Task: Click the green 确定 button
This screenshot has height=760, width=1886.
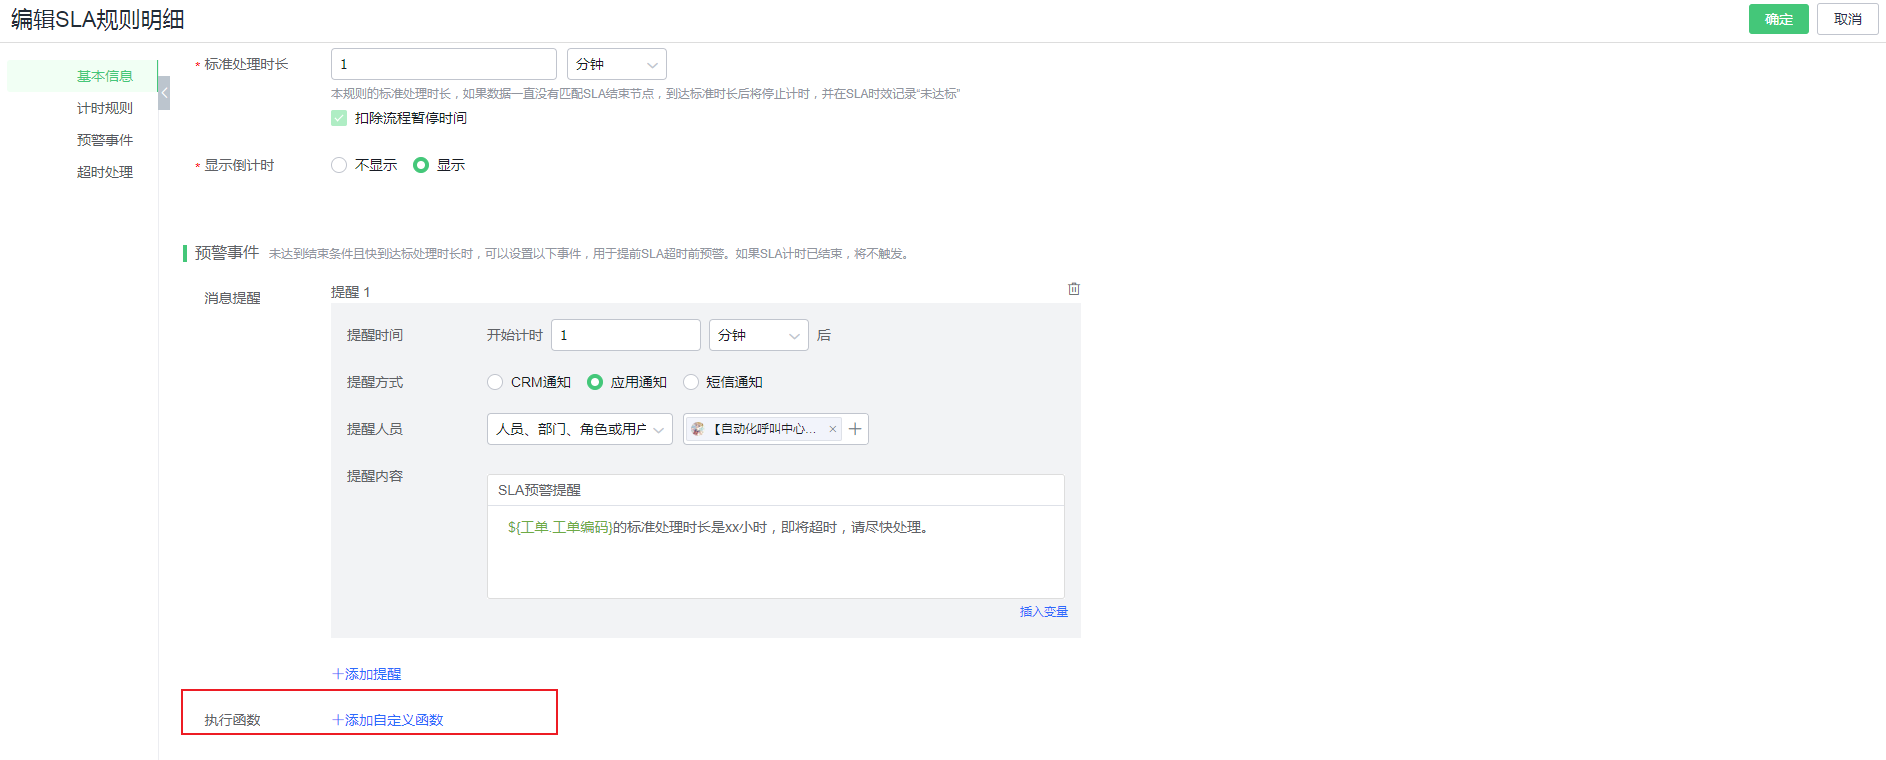Action: [1778, 19]
